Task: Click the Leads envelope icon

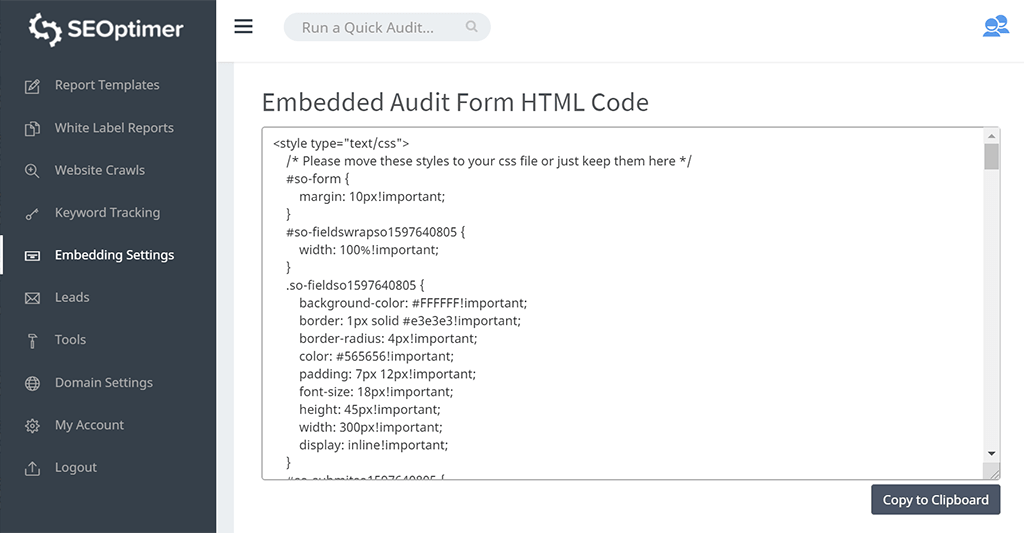Action: (33, 298)
